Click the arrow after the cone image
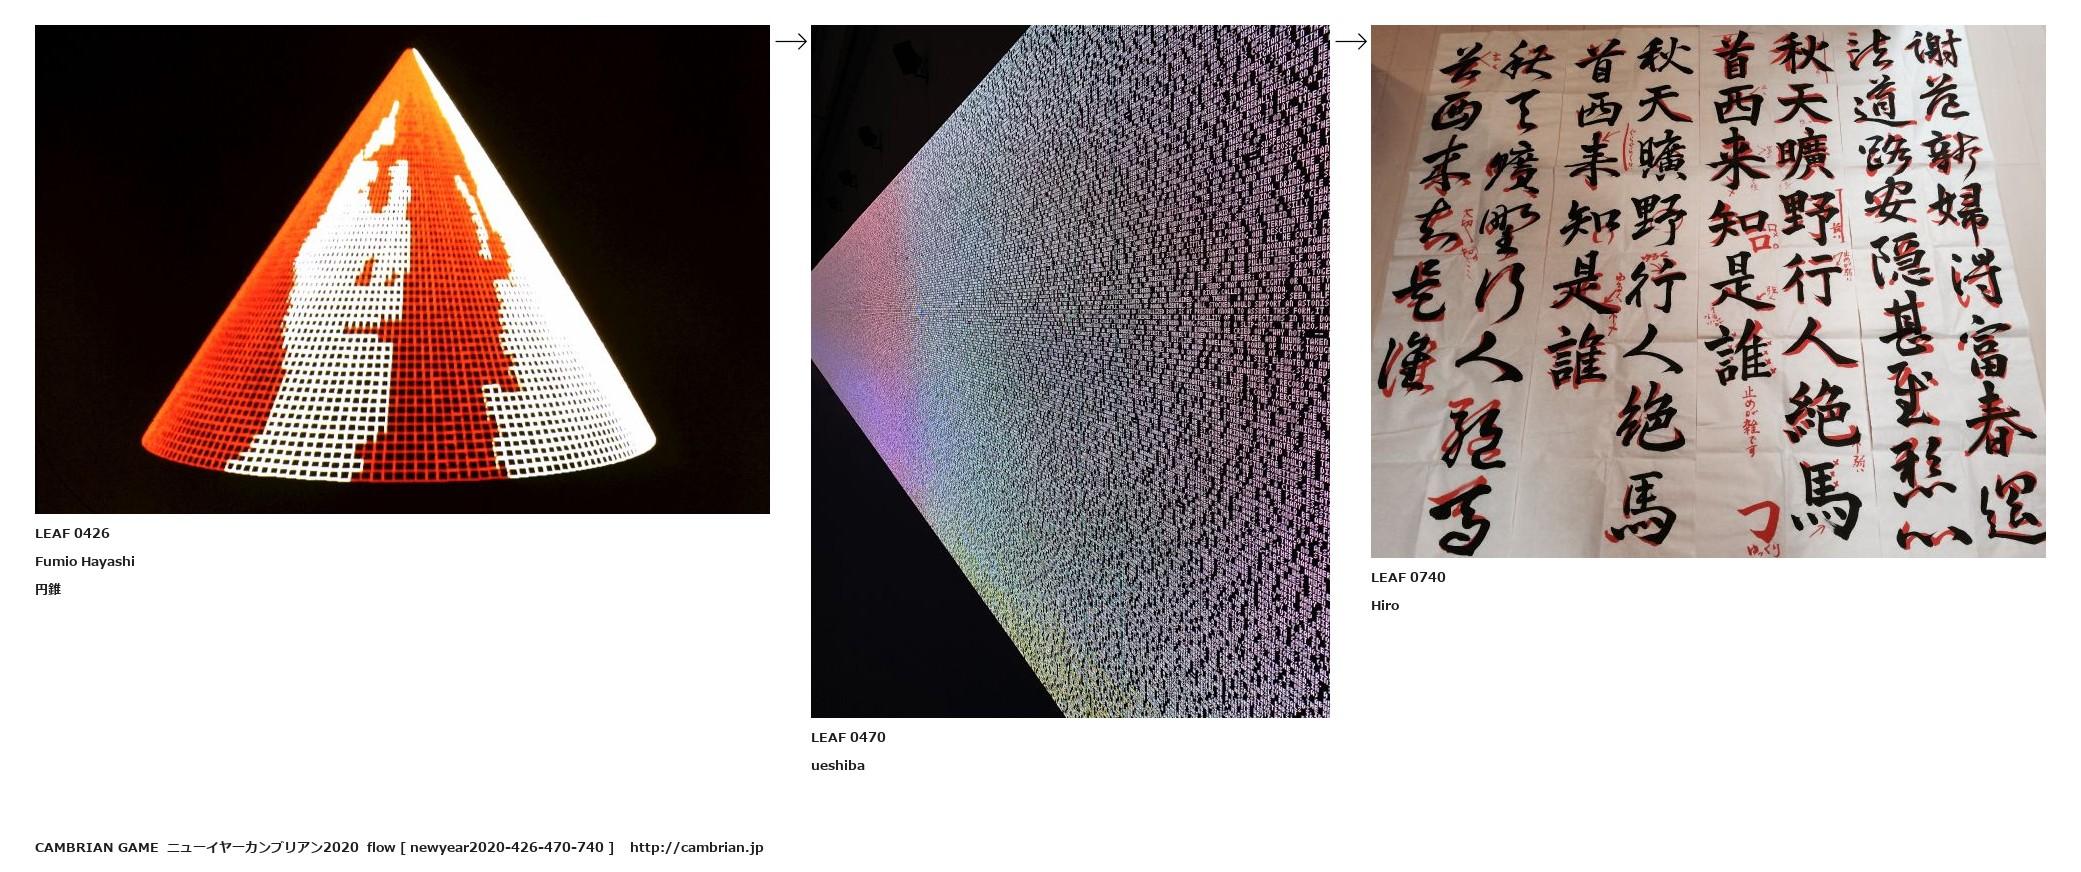The image size is (2081, 872). coord(791,41)
